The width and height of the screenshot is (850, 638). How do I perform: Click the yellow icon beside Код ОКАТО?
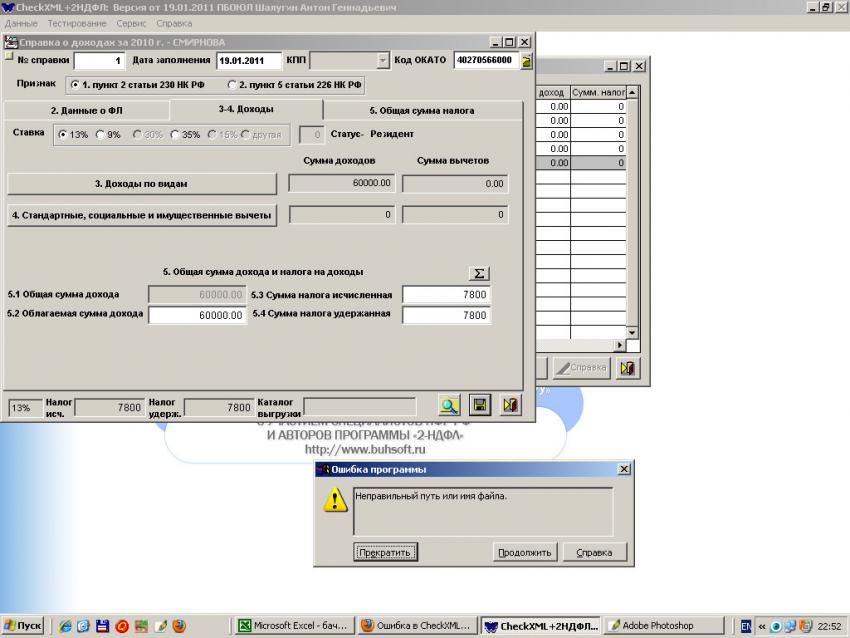click(526, 60)
